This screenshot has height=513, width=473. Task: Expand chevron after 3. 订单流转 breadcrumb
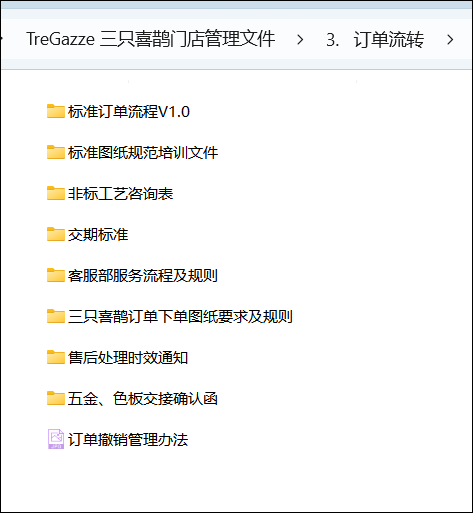tap(450, 40)
